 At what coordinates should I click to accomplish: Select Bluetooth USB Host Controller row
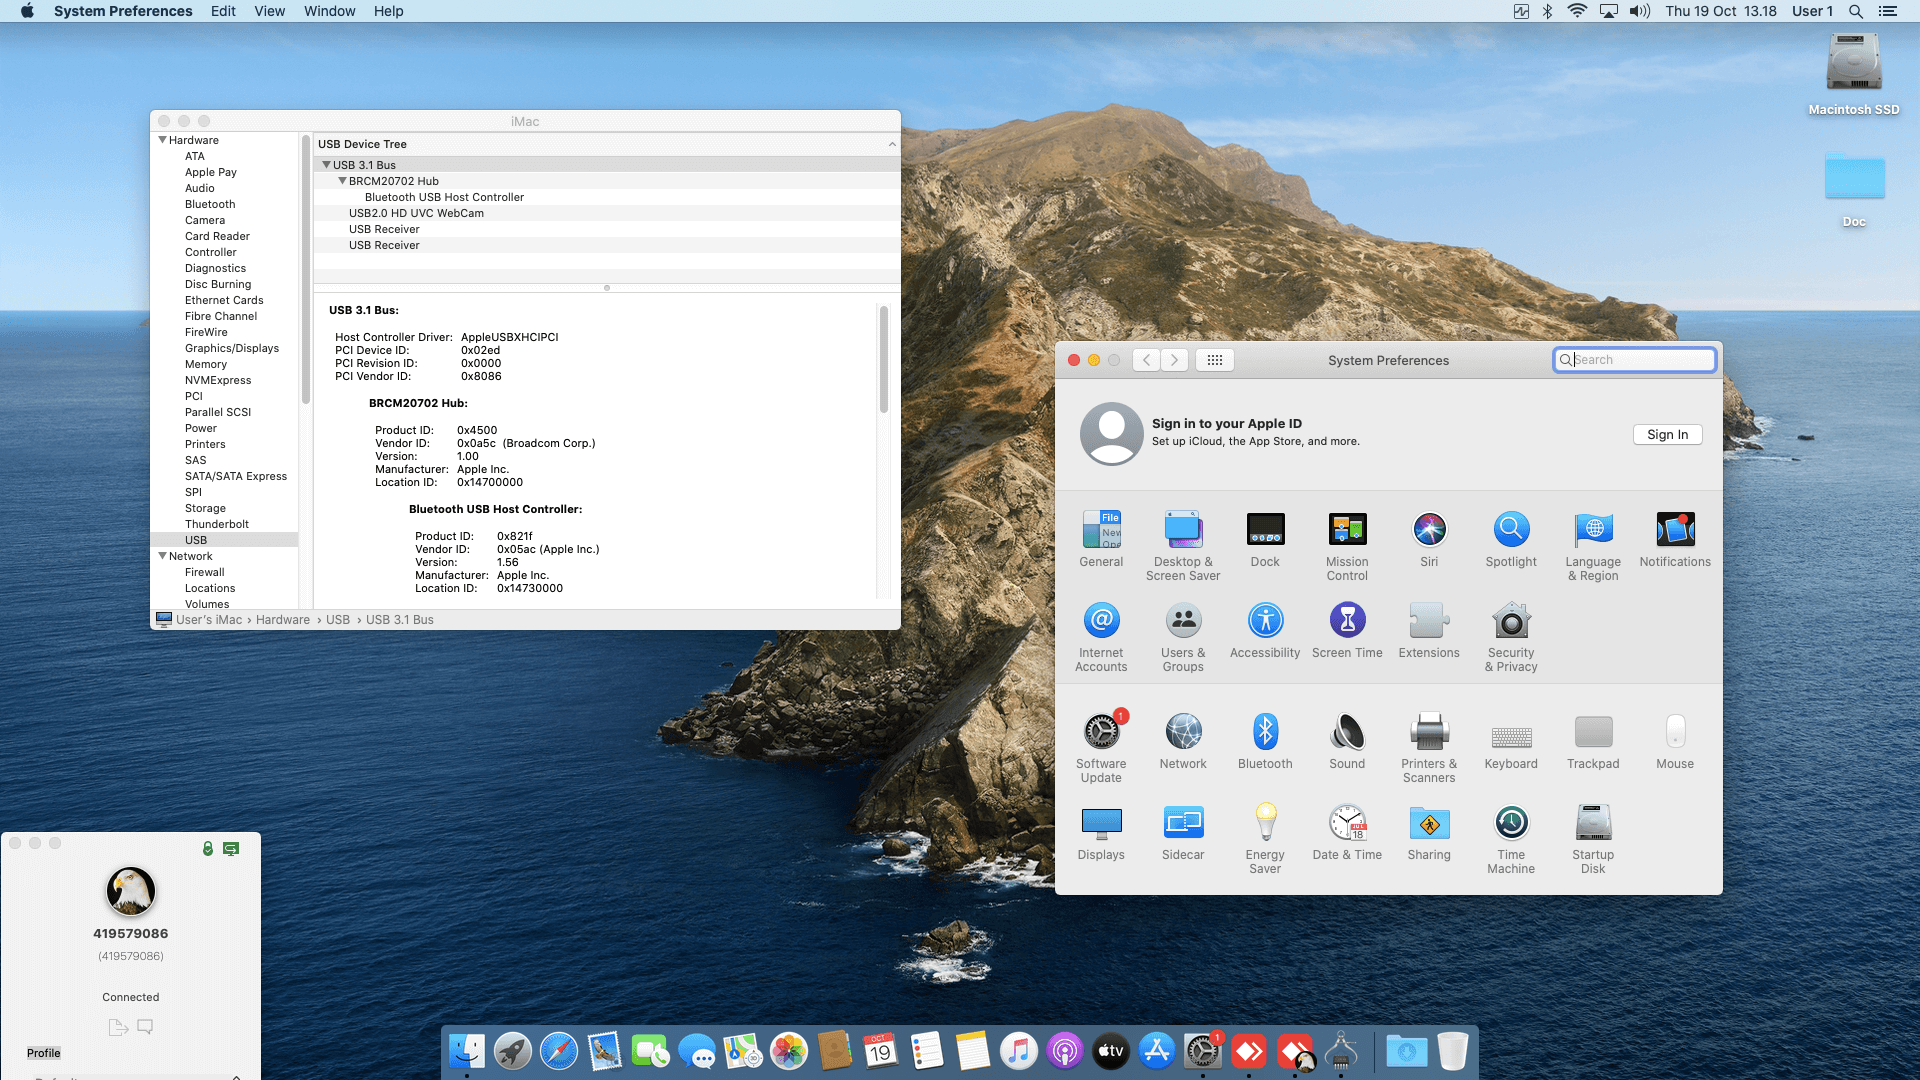pyautogui.click(x=607, y=197)
